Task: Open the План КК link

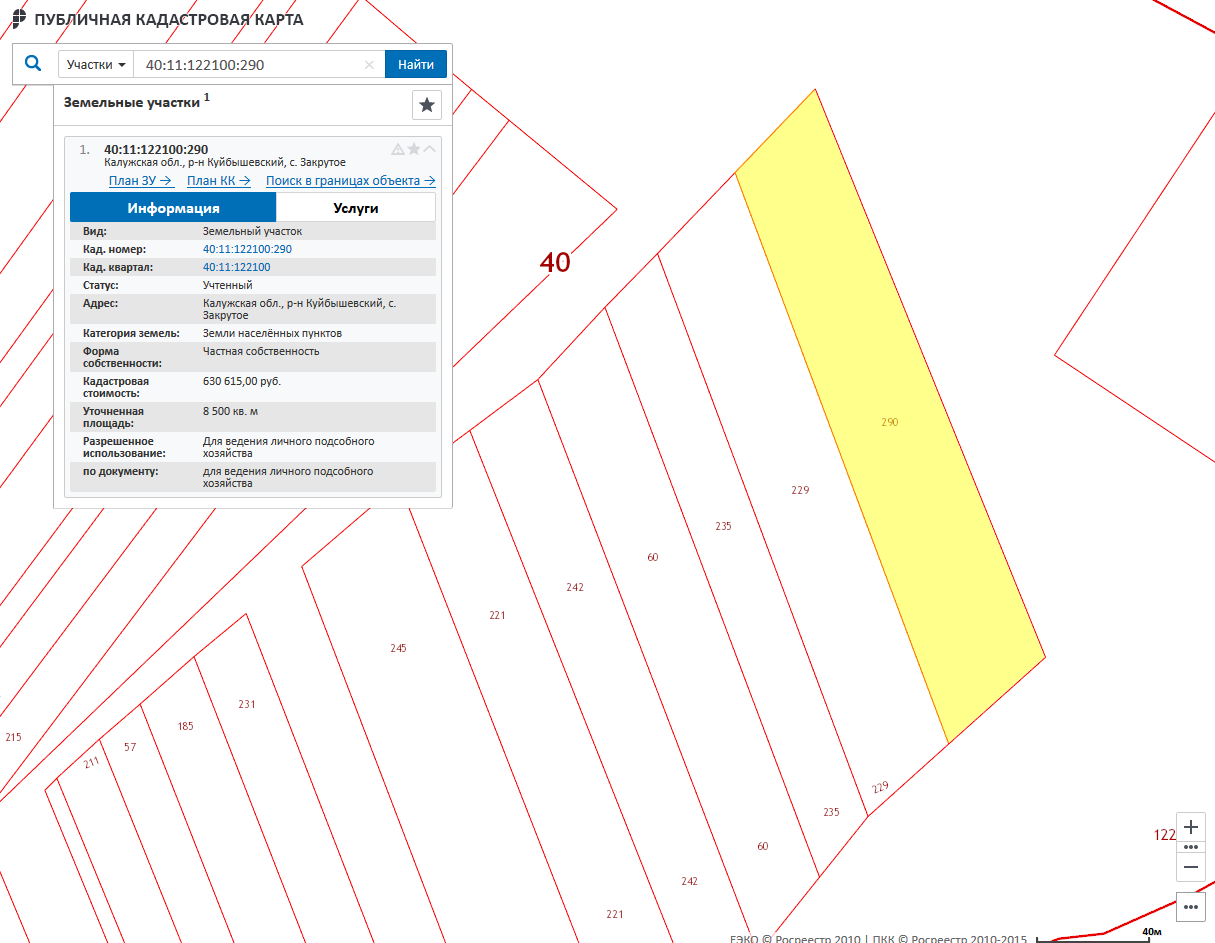Action: coord(219,181)
